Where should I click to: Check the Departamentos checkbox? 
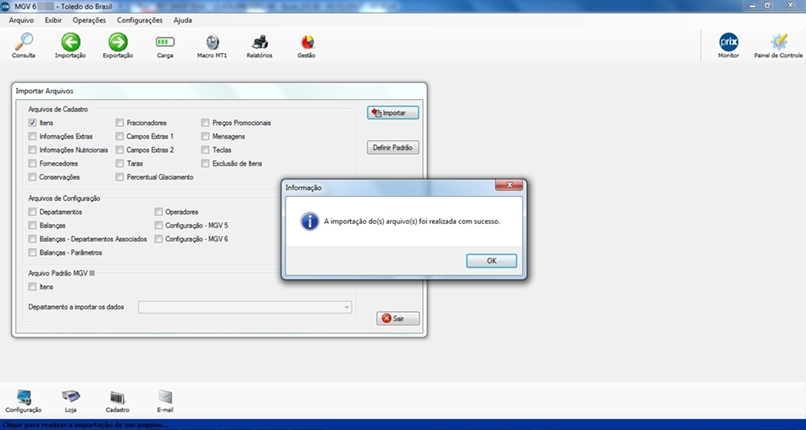pos(32,212)
